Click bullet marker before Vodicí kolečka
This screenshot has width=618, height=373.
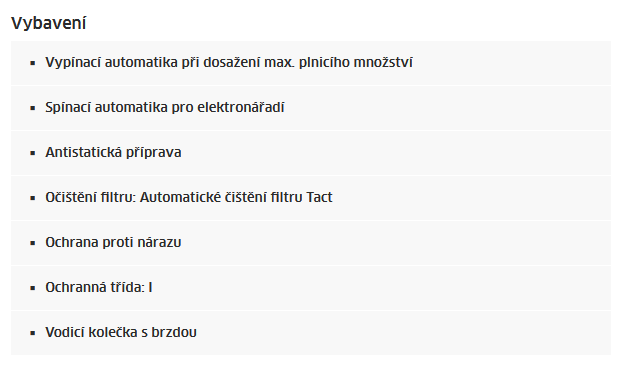(33, 333)
